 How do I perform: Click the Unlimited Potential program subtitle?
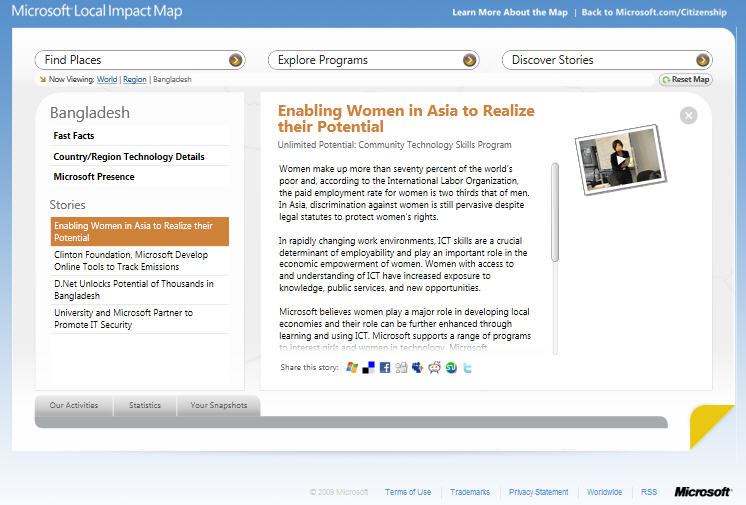click(394, 145)
